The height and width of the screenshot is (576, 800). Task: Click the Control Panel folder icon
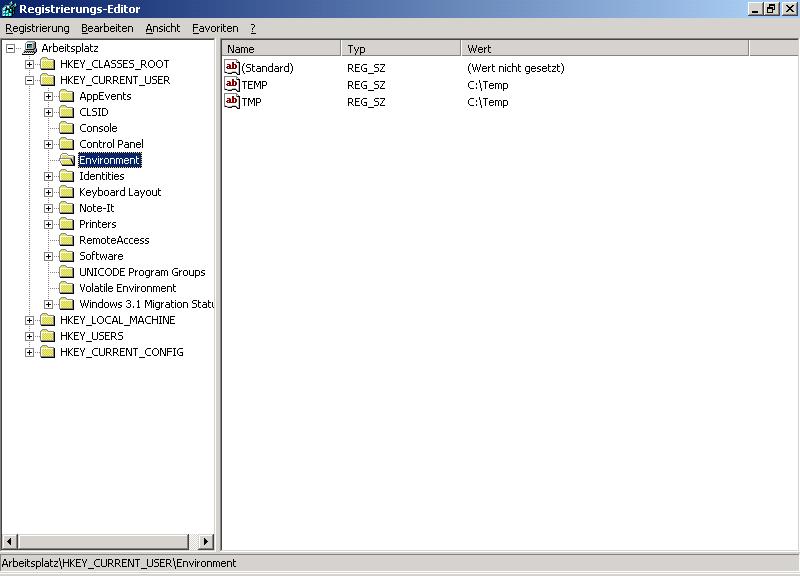pos(67,144)
